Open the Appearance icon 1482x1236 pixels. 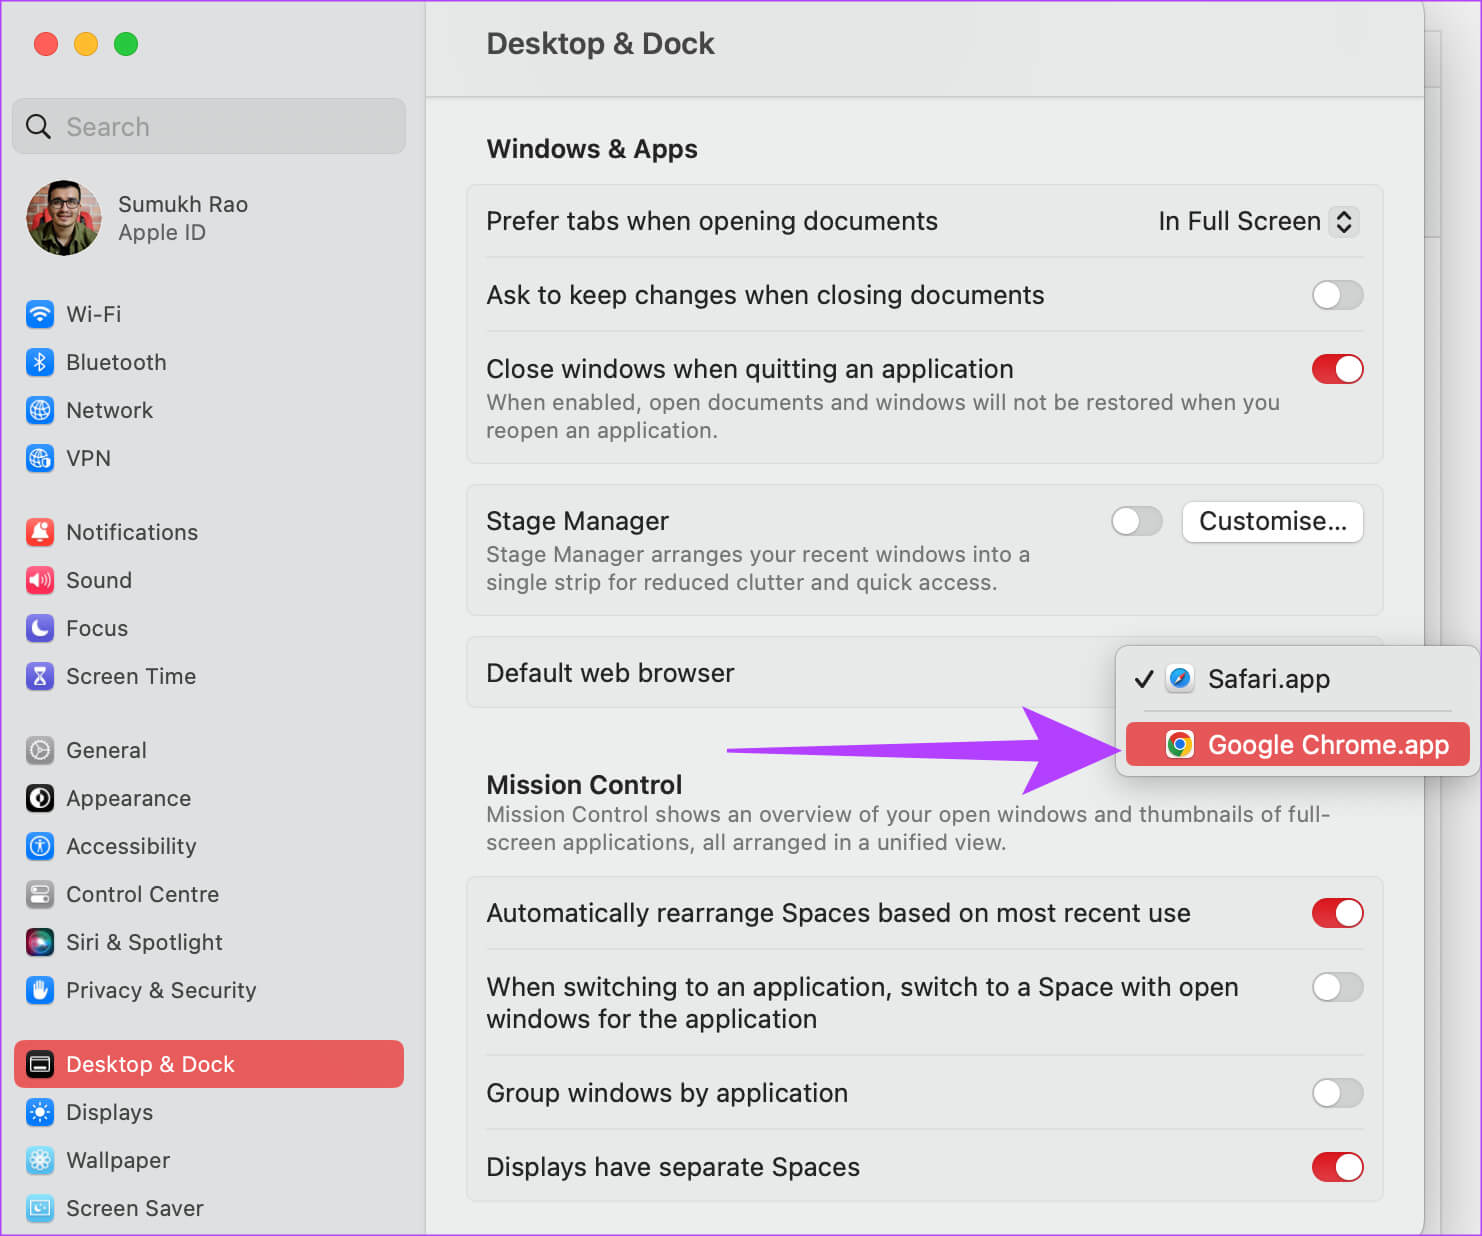pos(40,798)
